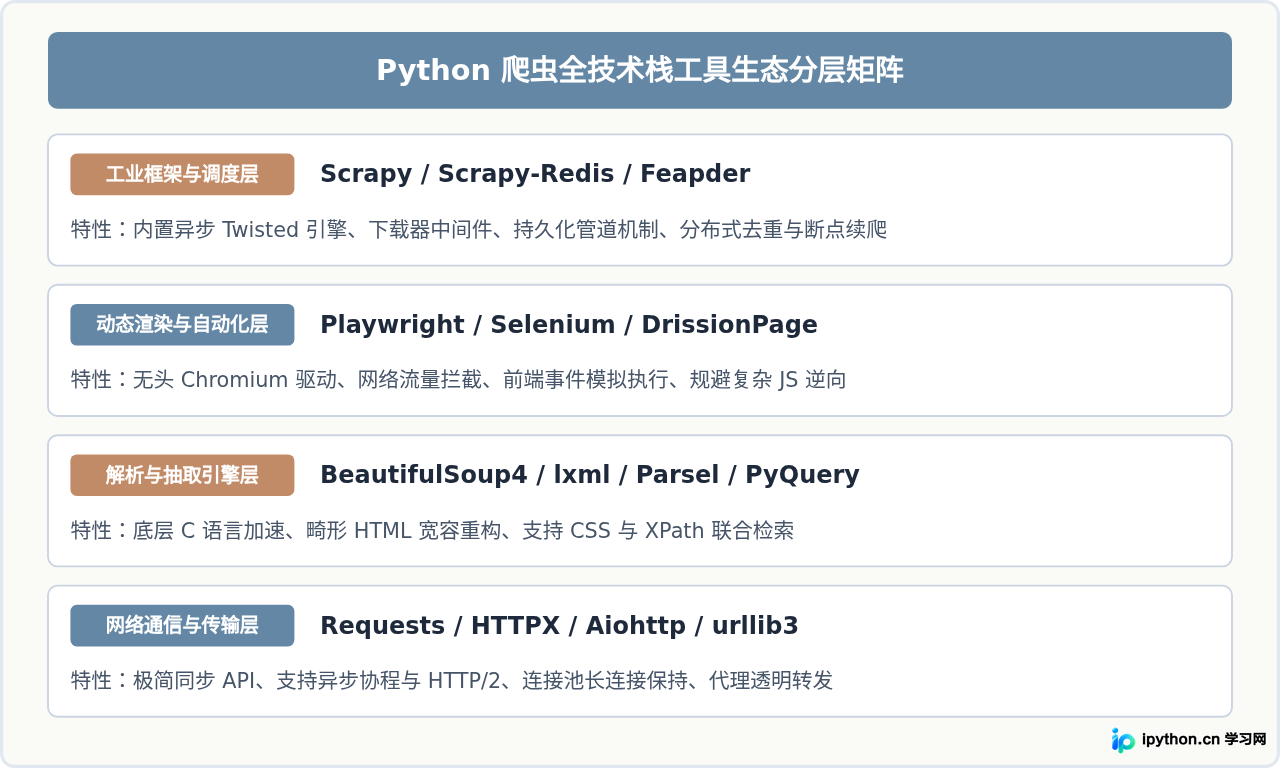Select the 解析与抽取引擎层 label badge

click(x=182, y=475)
